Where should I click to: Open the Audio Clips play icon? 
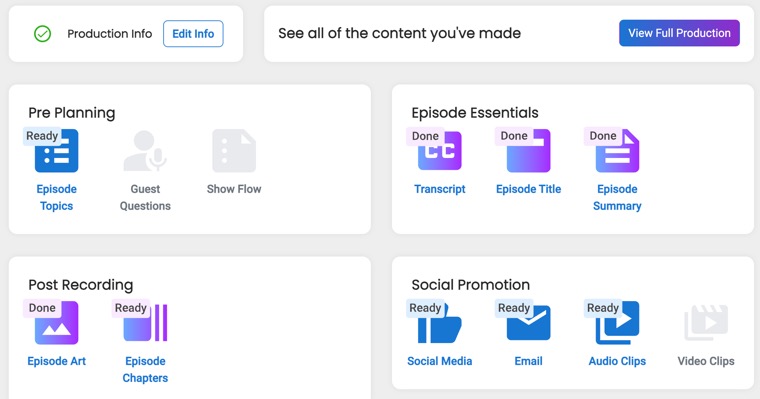pos(617,323)
